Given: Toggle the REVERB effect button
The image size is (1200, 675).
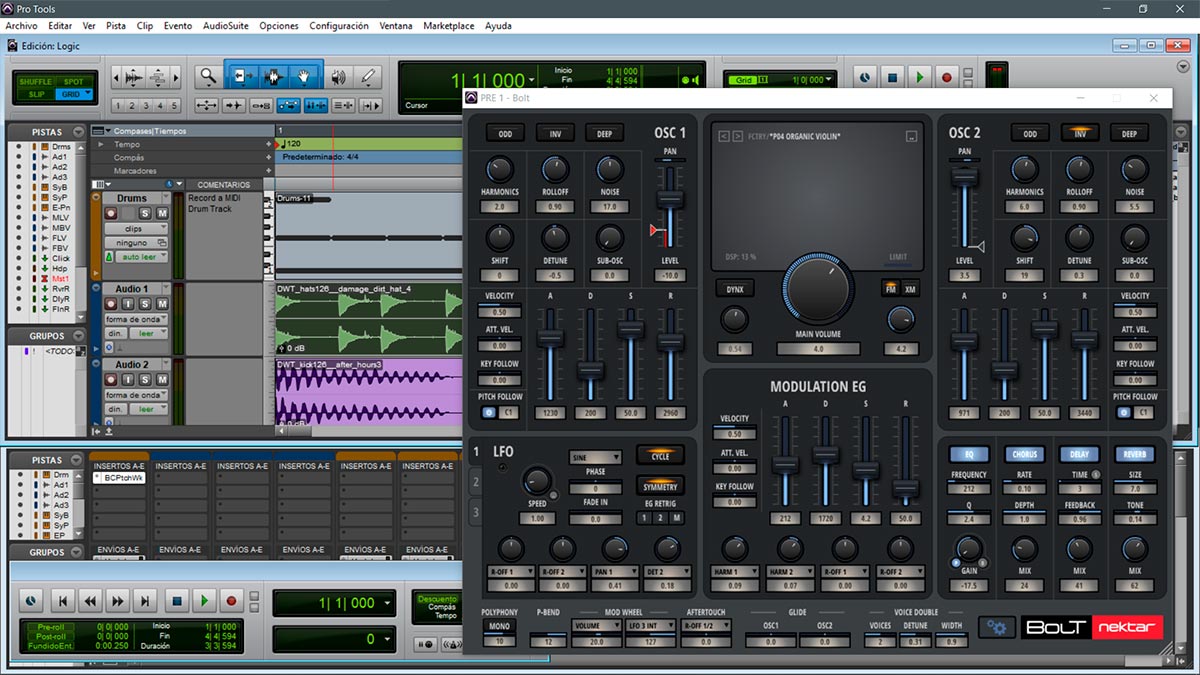Looking at the screenshot, I should pyautogui.click(x=1135, y=455).
